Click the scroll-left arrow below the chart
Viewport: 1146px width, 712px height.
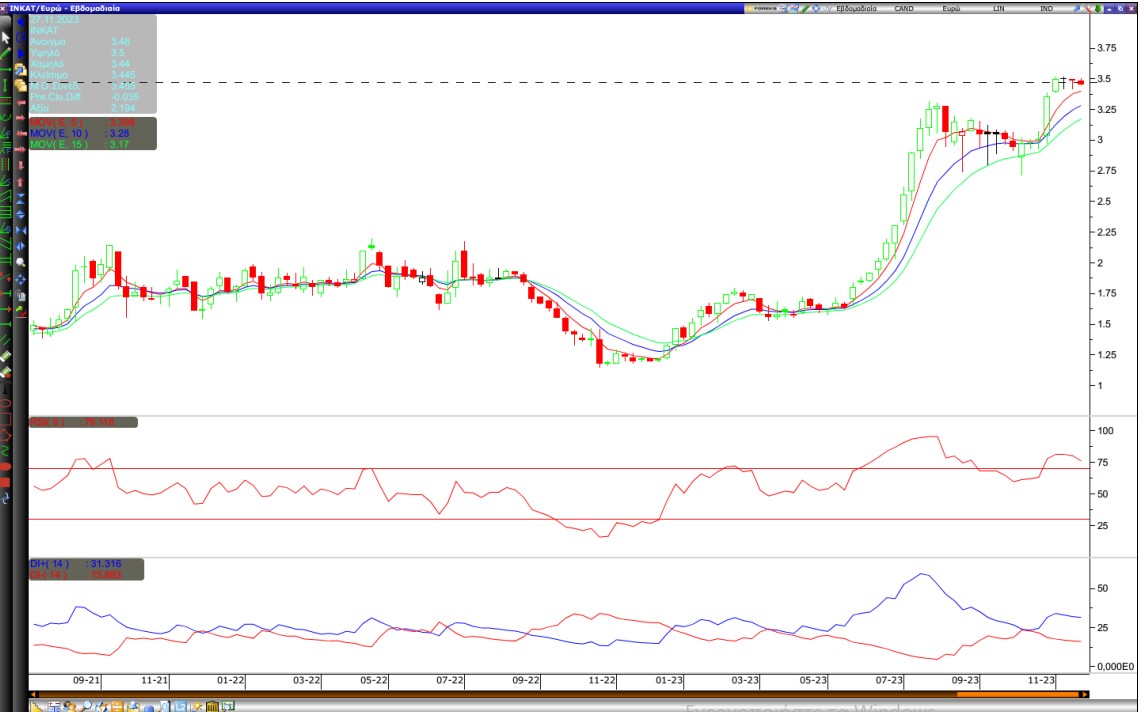pyautogui.click(x=34, y=694)
